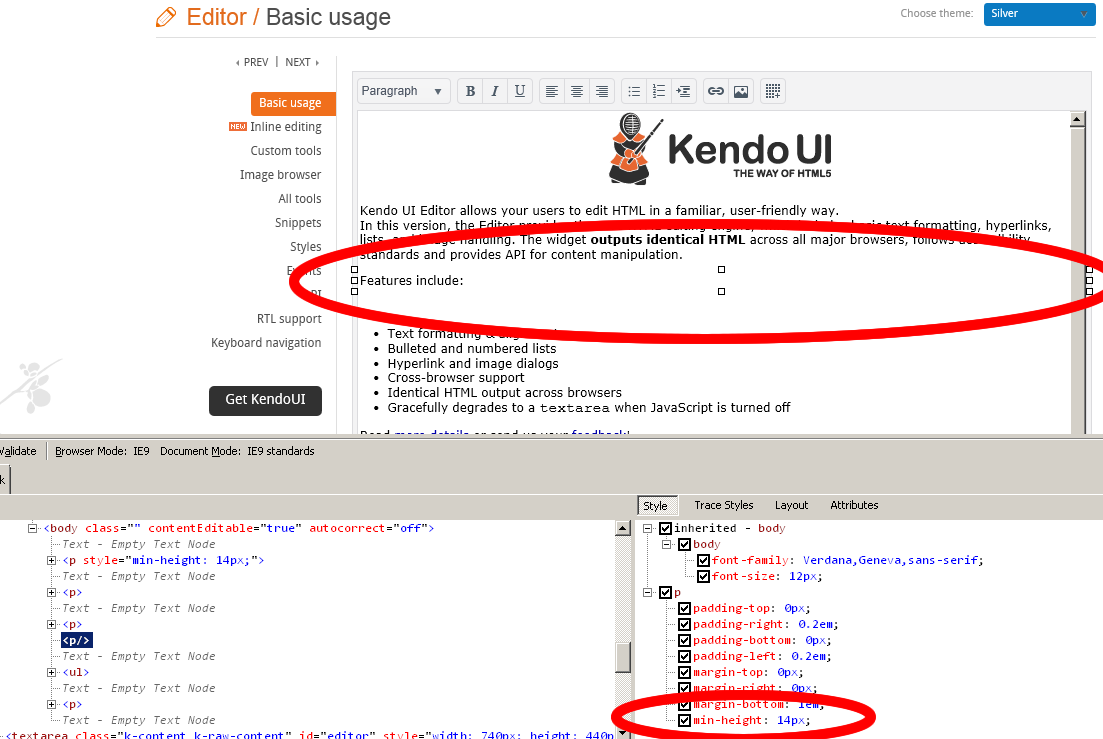
Task: Open the Silver theme dropdown
Action: coord(1039,13)
